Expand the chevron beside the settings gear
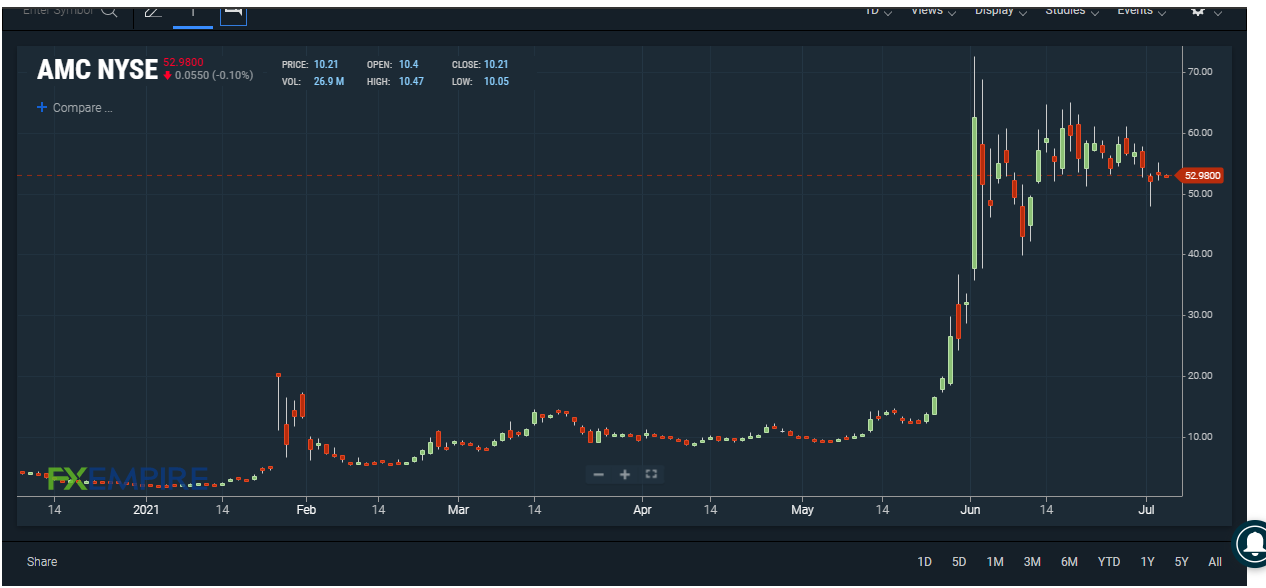The height and width of the screenshot is (588, 1266). click(x=1219, y=12)
